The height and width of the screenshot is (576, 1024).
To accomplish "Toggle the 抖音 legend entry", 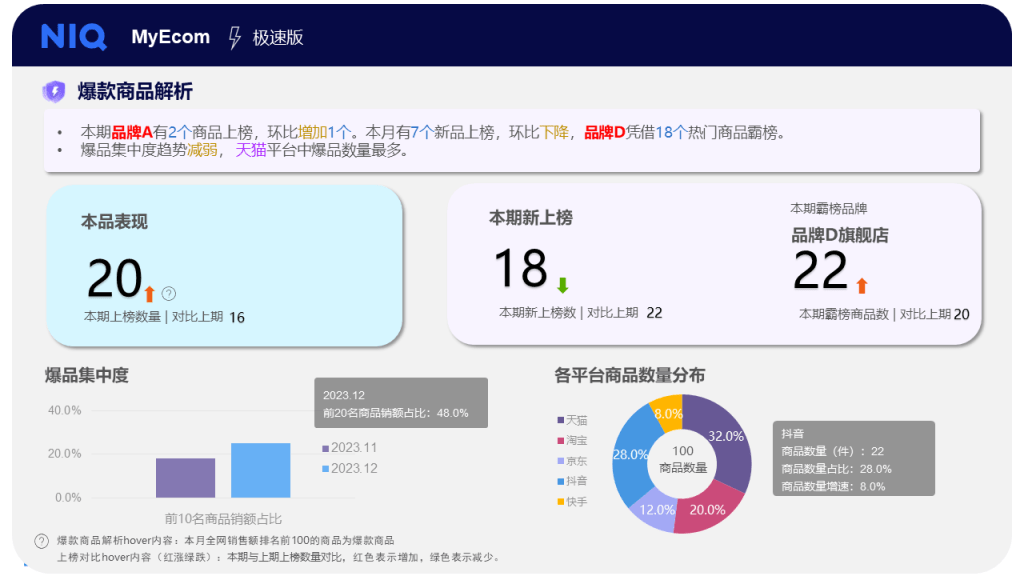I will coord(572,481).
